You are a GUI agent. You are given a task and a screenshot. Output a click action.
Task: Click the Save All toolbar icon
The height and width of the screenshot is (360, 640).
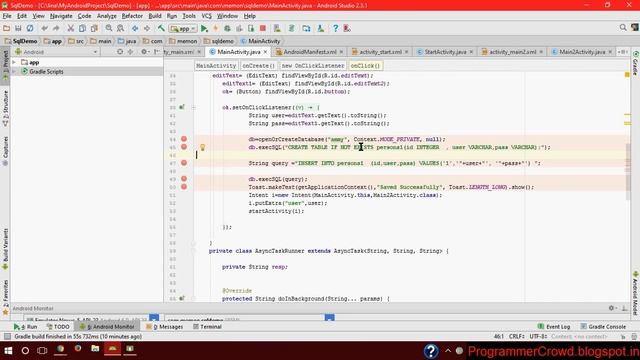(x=18, y=28)
